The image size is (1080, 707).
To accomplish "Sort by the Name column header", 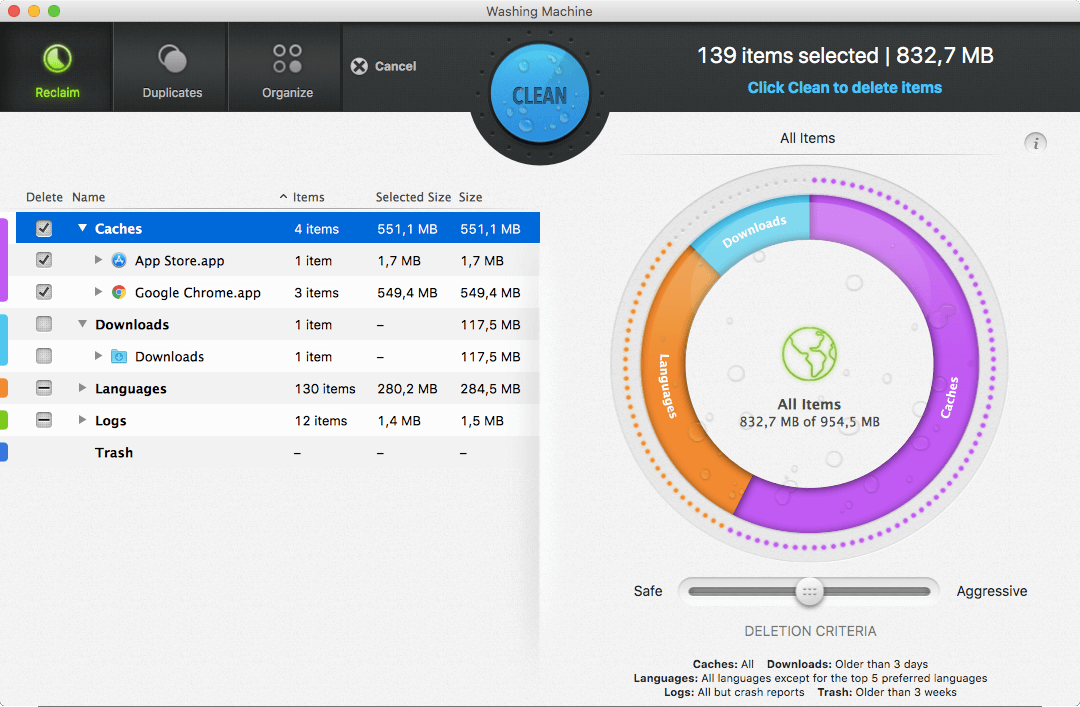I will pyautogui.click(x=89, y=197).
